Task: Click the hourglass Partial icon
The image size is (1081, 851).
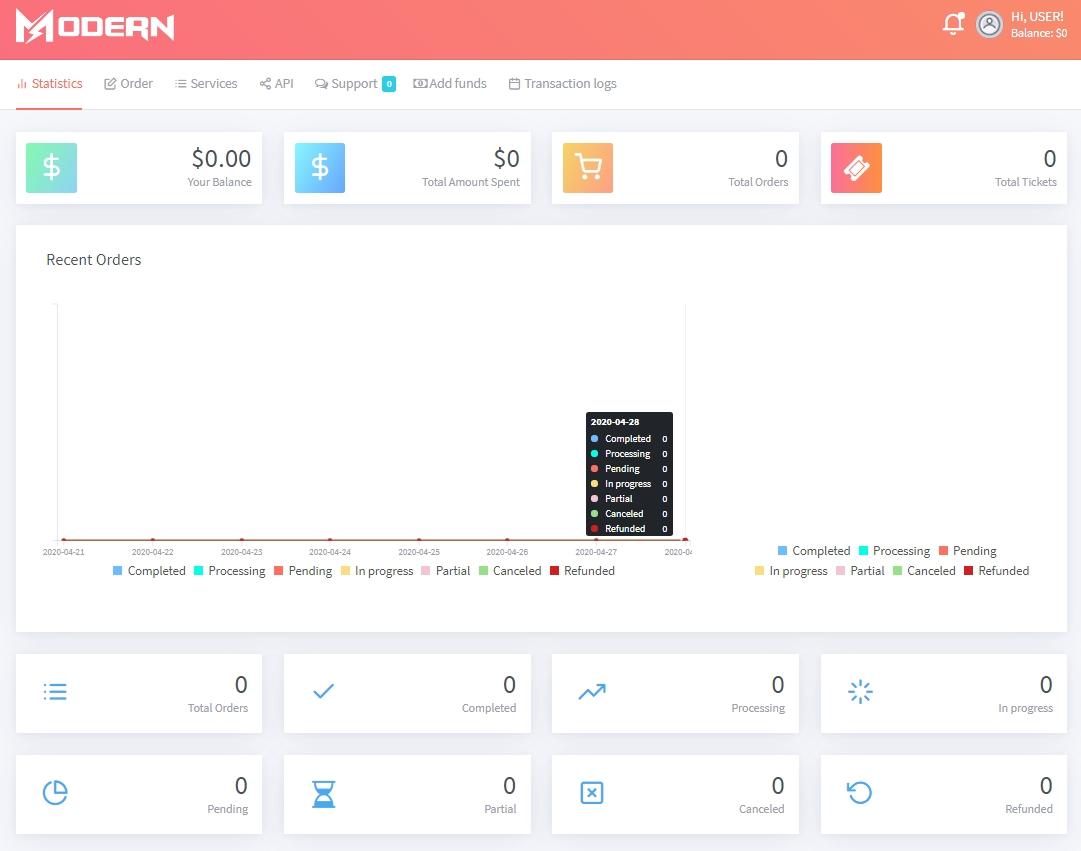Action: 323,794
